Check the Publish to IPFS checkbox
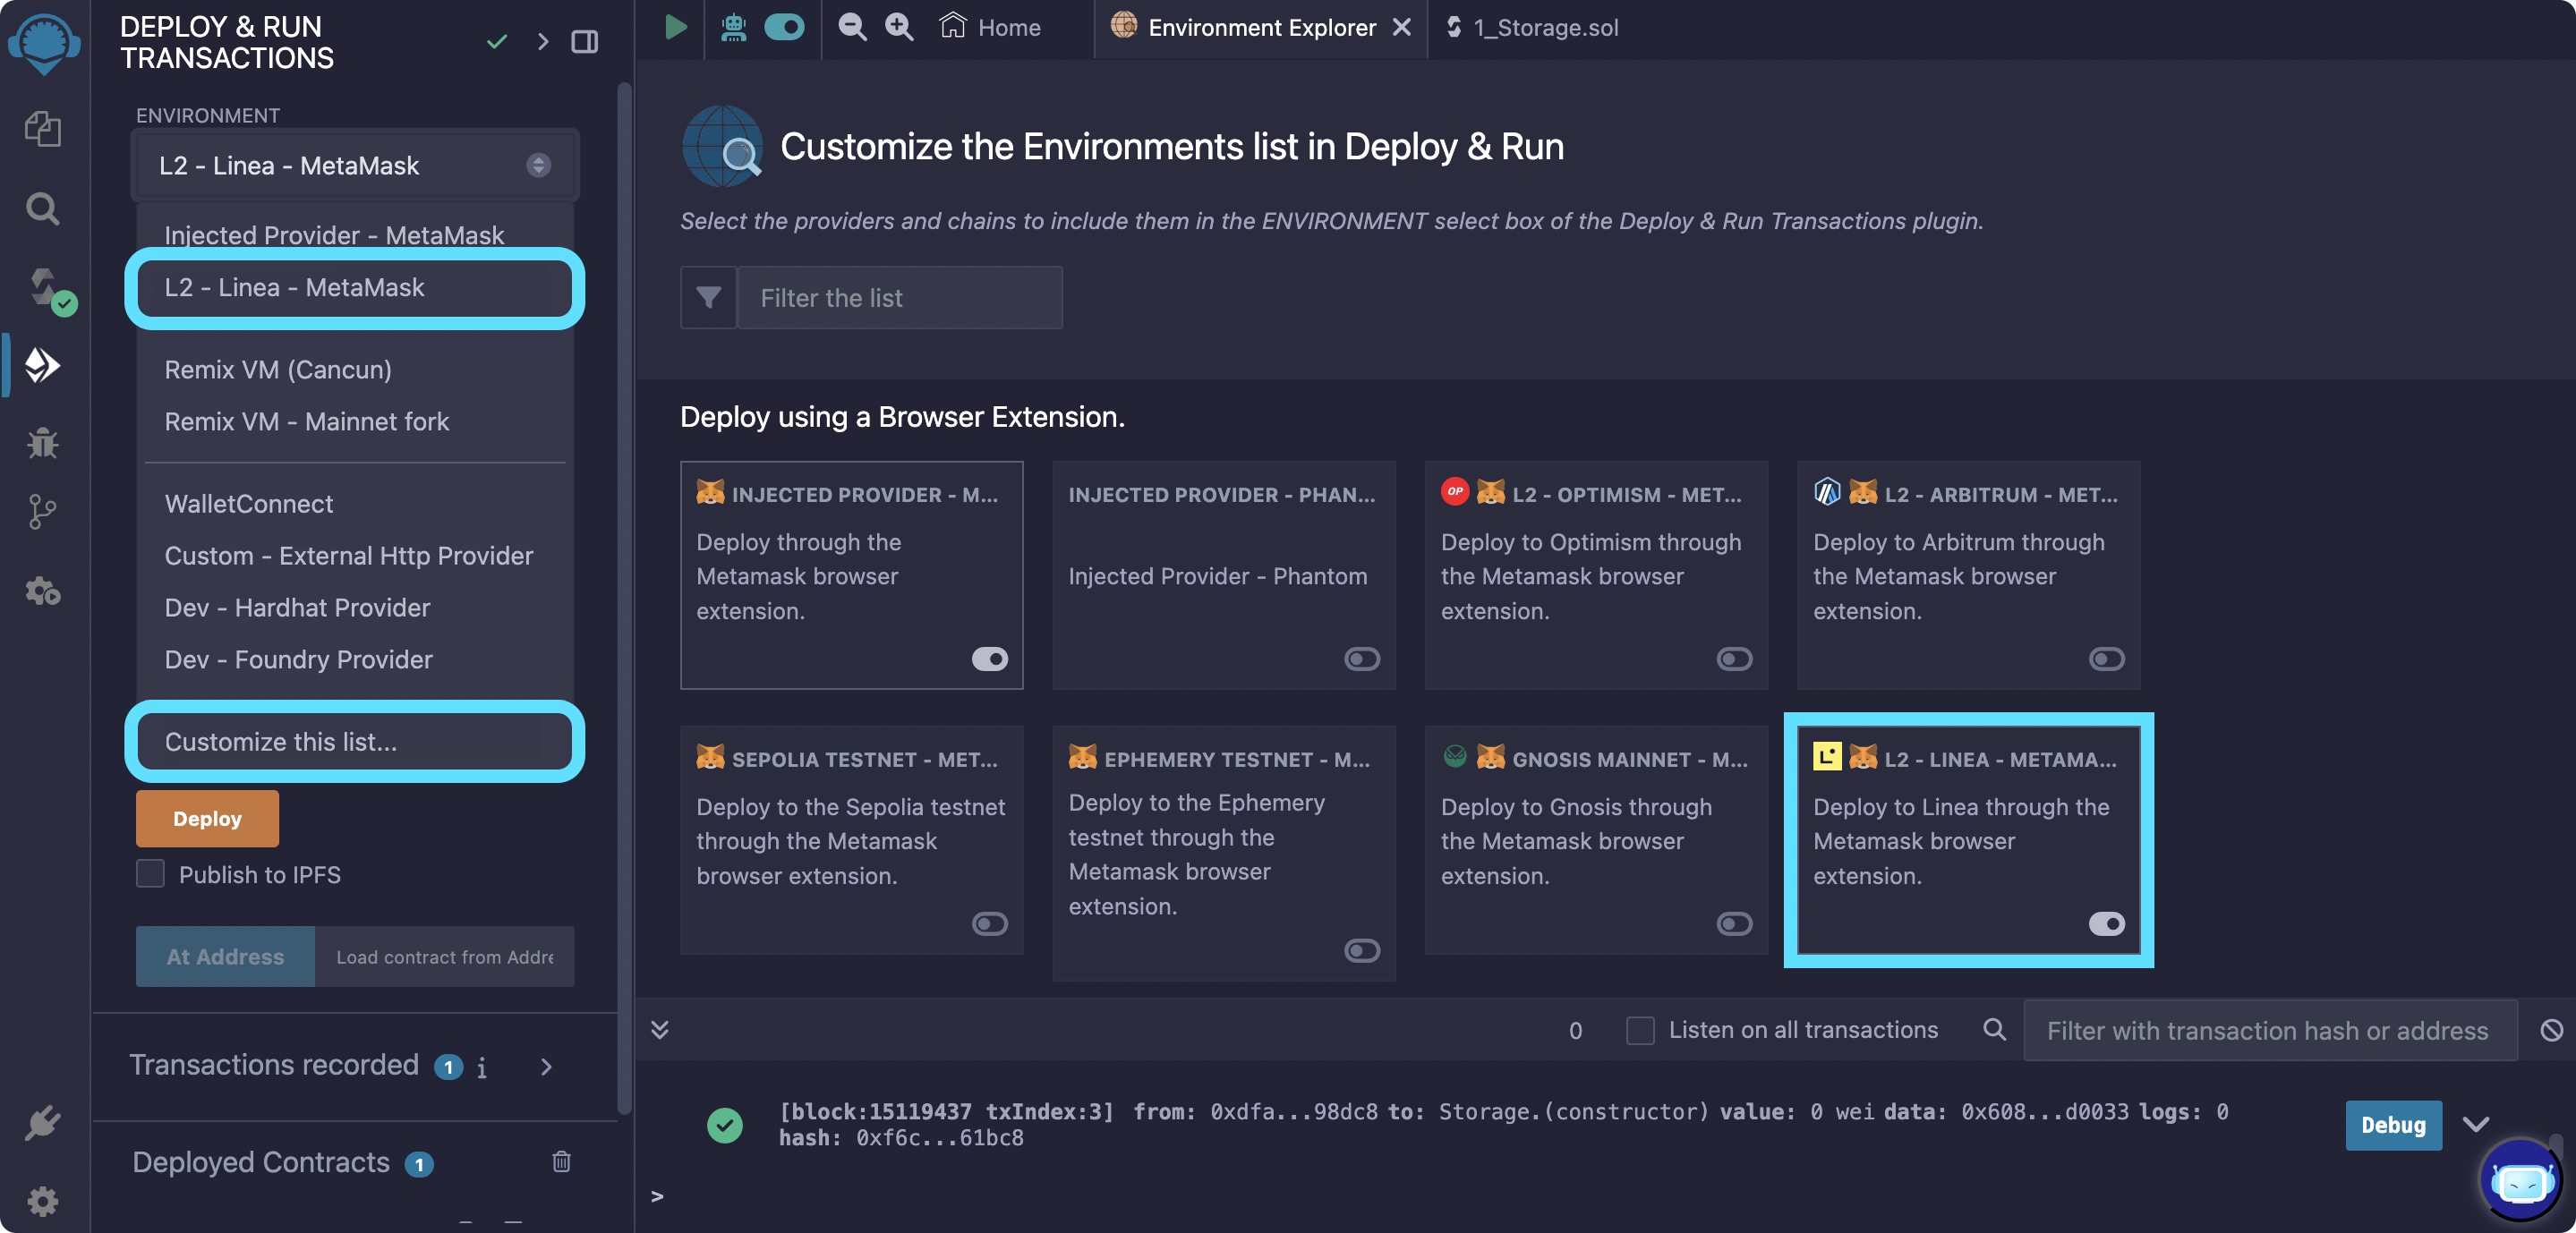The image size is (2576, 1233). 150,873
